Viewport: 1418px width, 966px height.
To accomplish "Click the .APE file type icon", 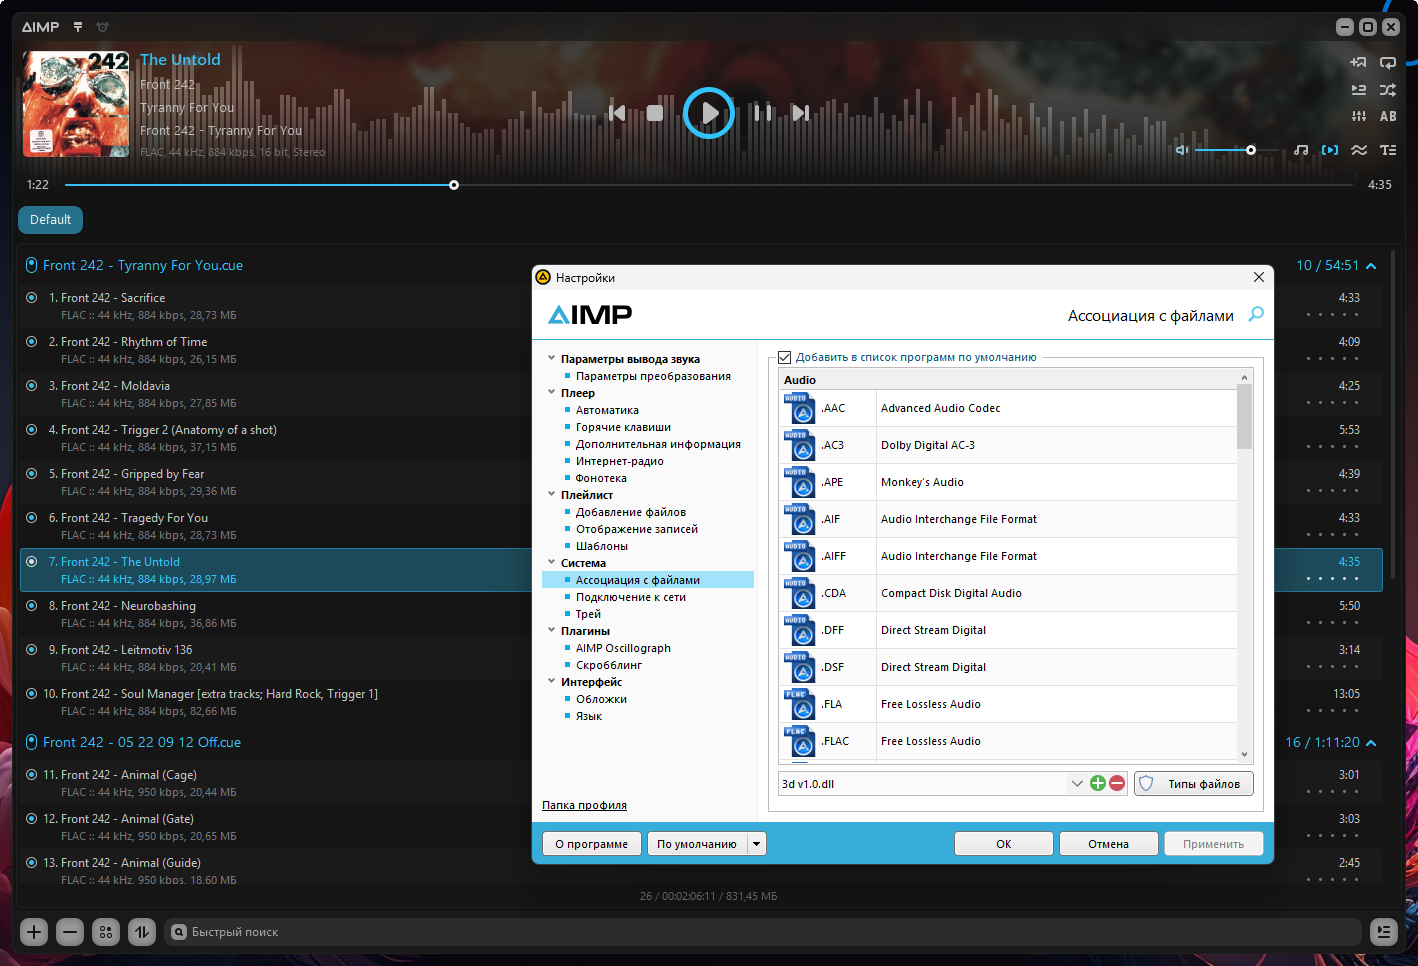I will point(799,483).
